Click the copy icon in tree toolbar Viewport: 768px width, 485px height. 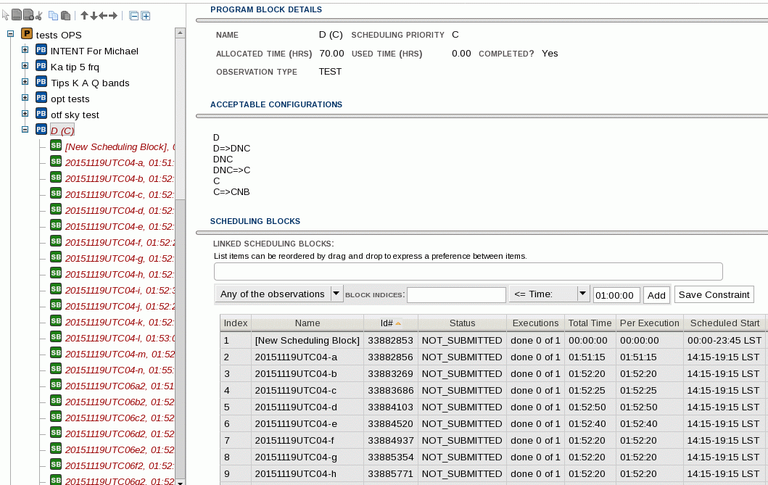pyautogui.click(x=53, y=16)
